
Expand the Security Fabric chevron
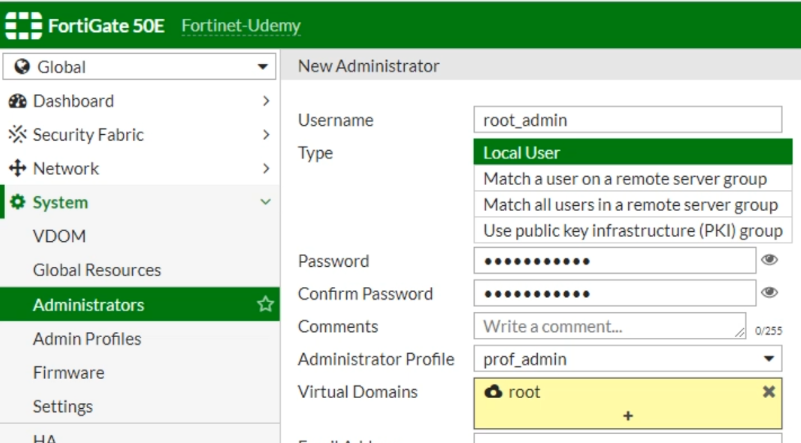pos(266,134)
